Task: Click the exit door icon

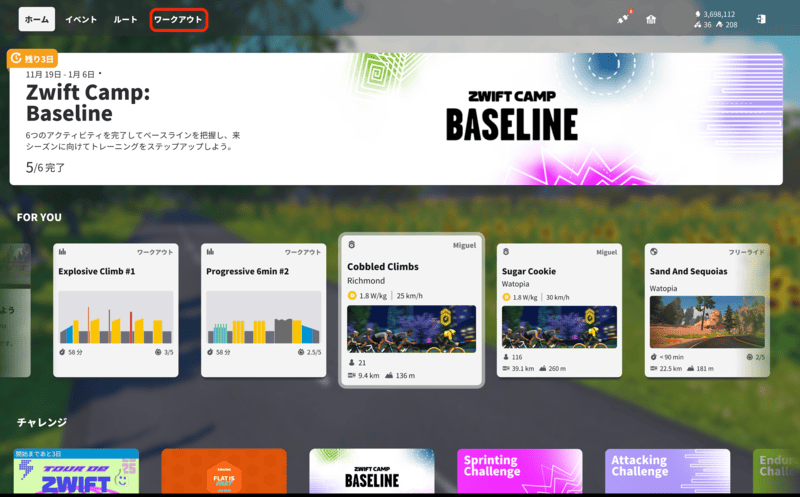Action: click(761, 19)
